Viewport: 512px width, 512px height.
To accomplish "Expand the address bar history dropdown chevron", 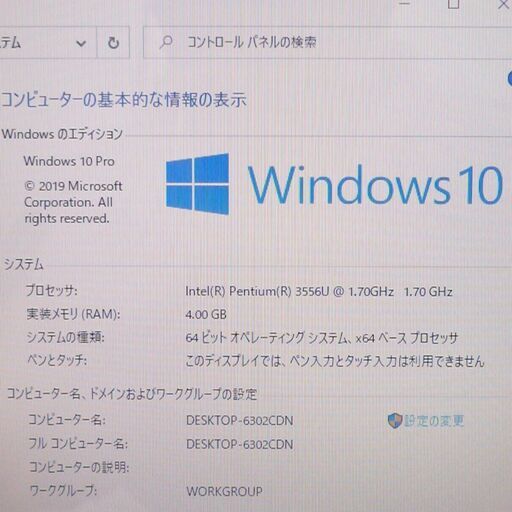I will [x=81, y=43].
